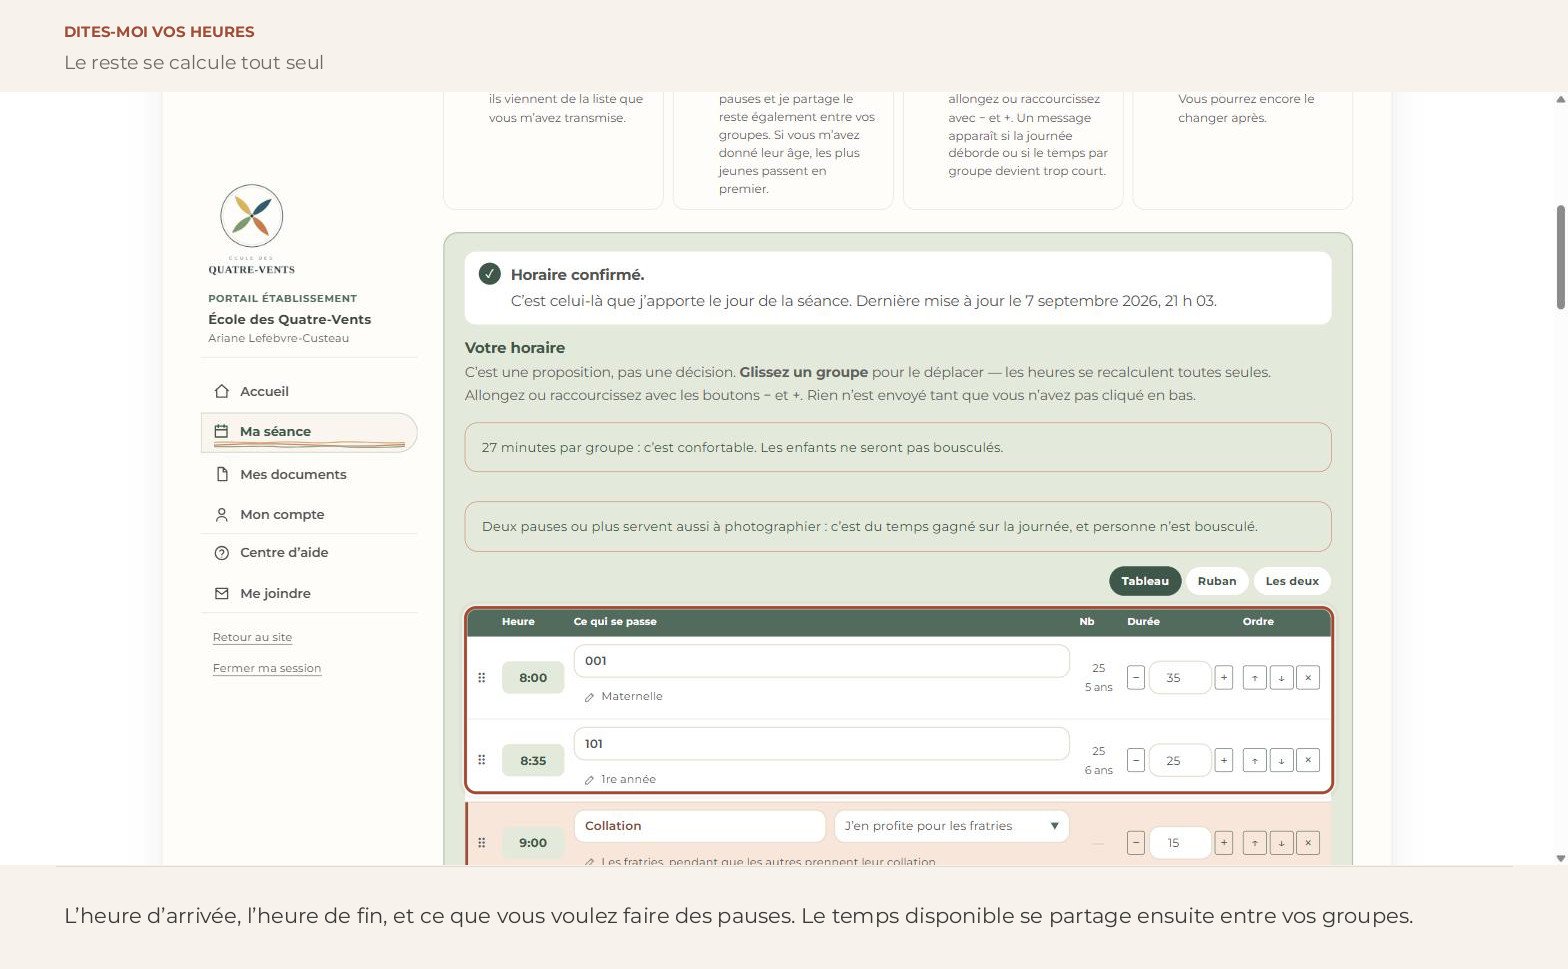Click the Horaire confirmé. title text
This screenshot has width=1568, height=969.
(x=577, y=275)
